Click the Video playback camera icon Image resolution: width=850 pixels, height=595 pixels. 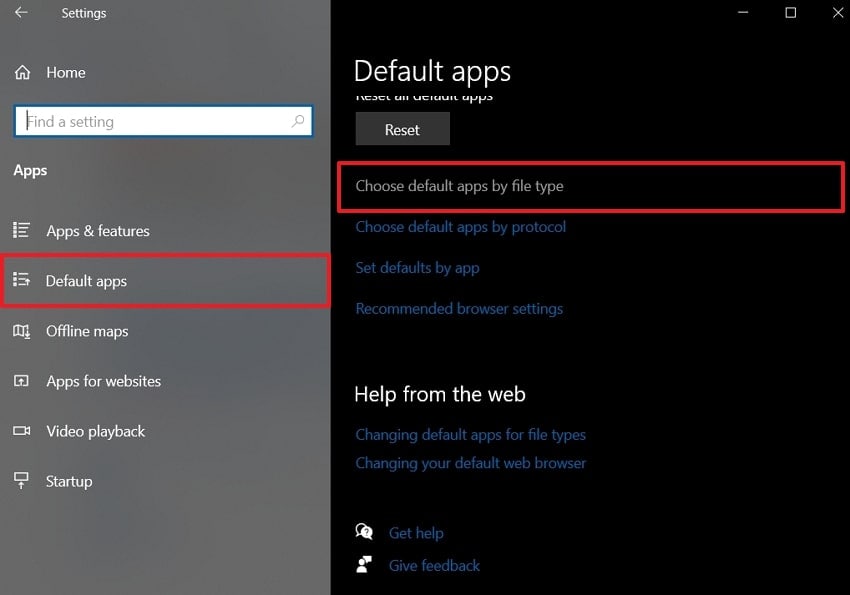tap(22, 431)
